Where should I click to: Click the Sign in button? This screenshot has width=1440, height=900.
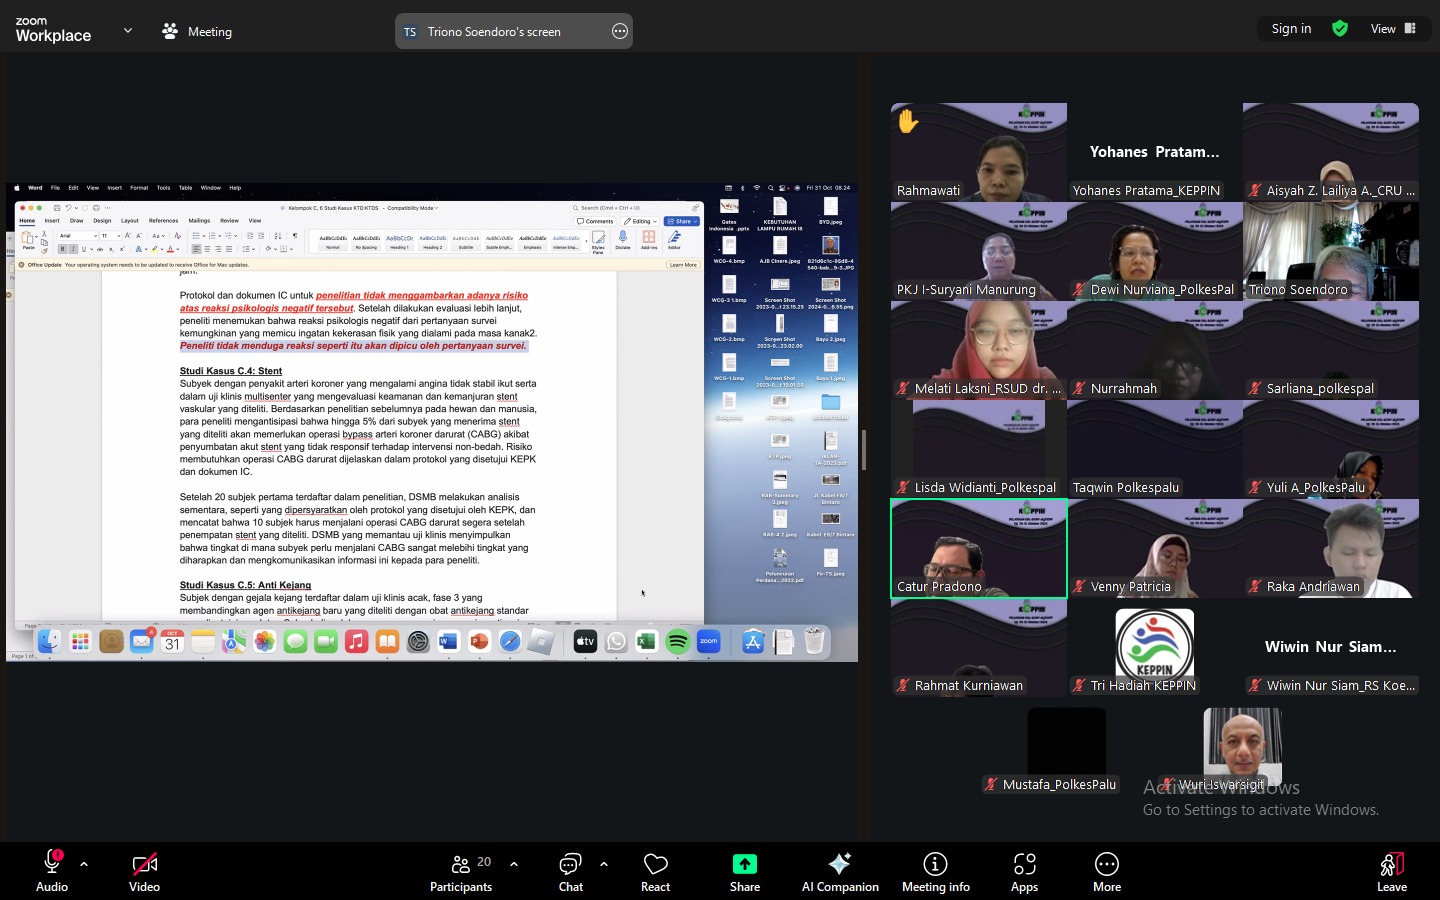[1291, 29]
